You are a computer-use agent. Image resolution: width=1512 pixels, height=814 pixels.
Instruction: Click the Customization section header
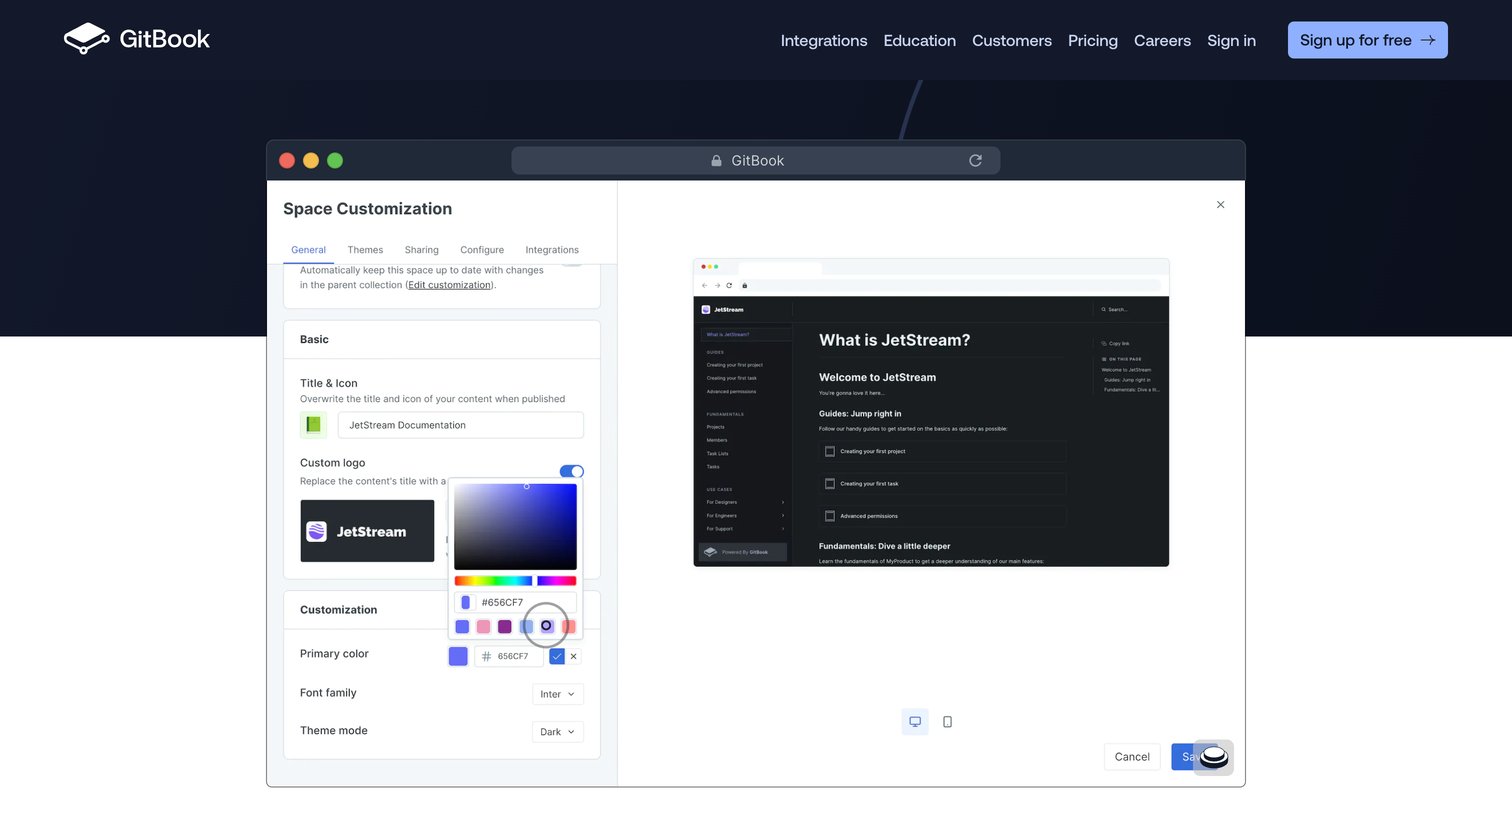pyautogui.click(x=339, y=610)
